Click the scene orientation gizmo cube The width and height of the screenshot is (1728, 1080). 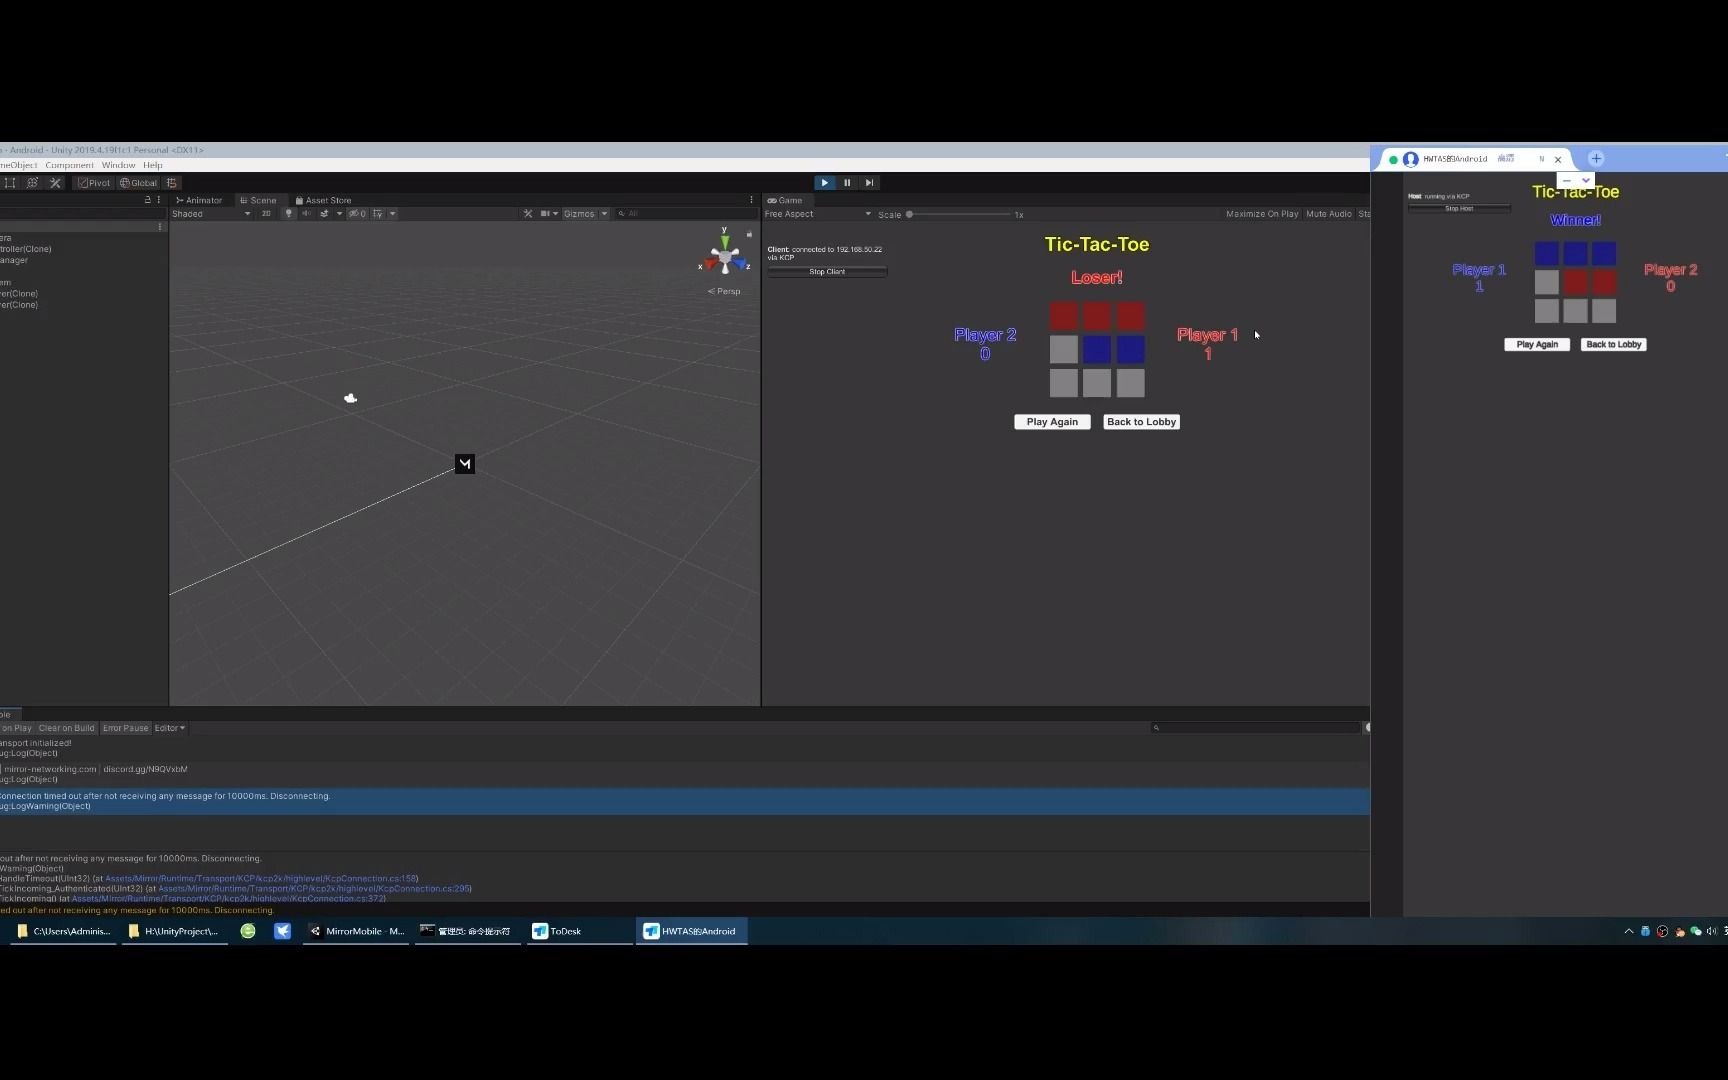click(726, 258)
